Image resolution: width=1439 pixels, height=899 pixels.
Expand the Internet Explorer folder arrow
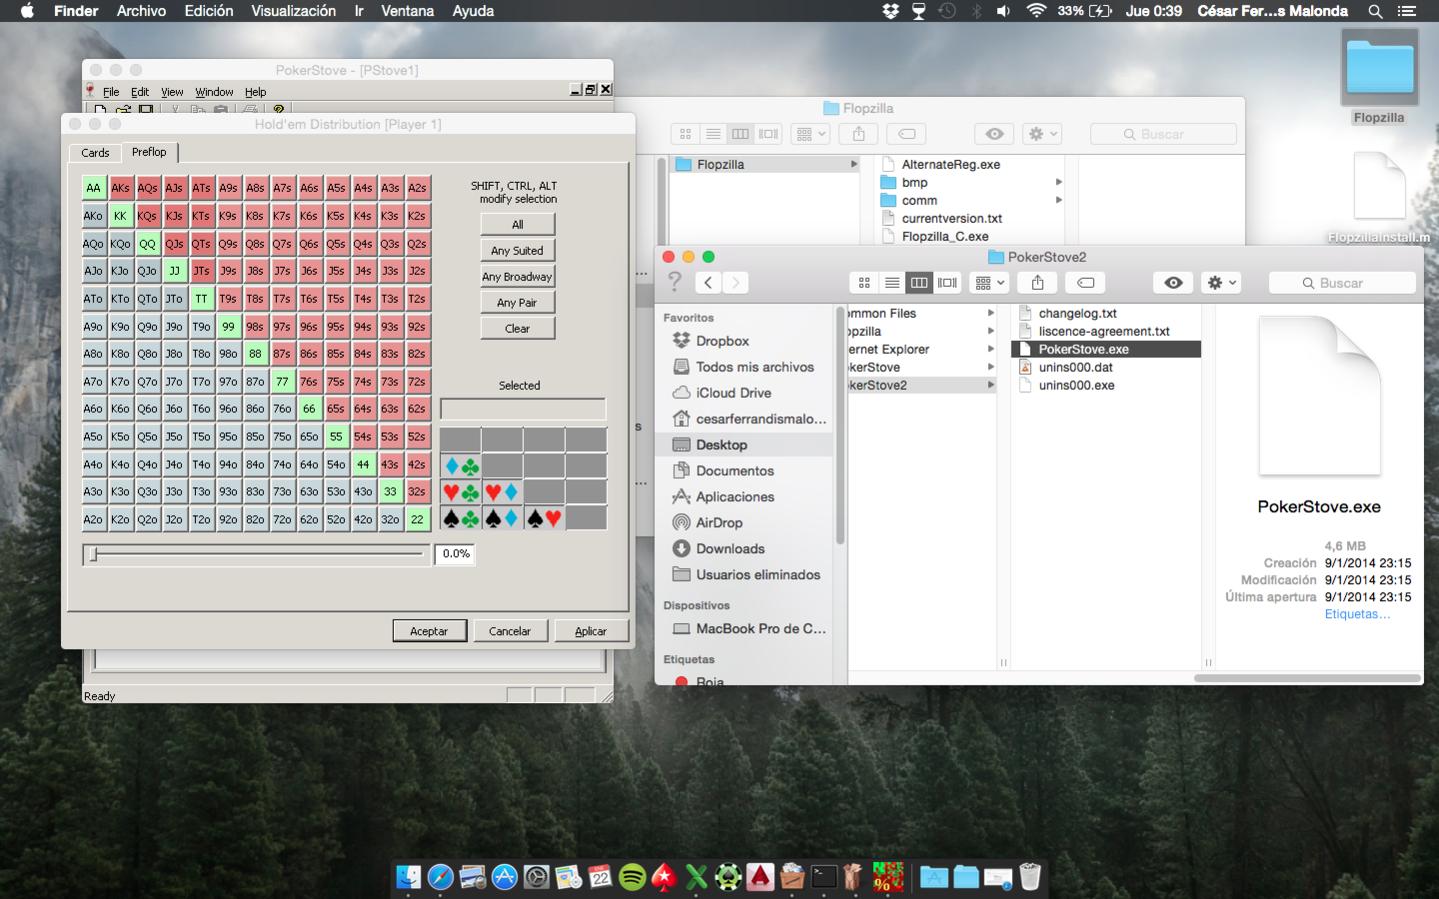990,349
